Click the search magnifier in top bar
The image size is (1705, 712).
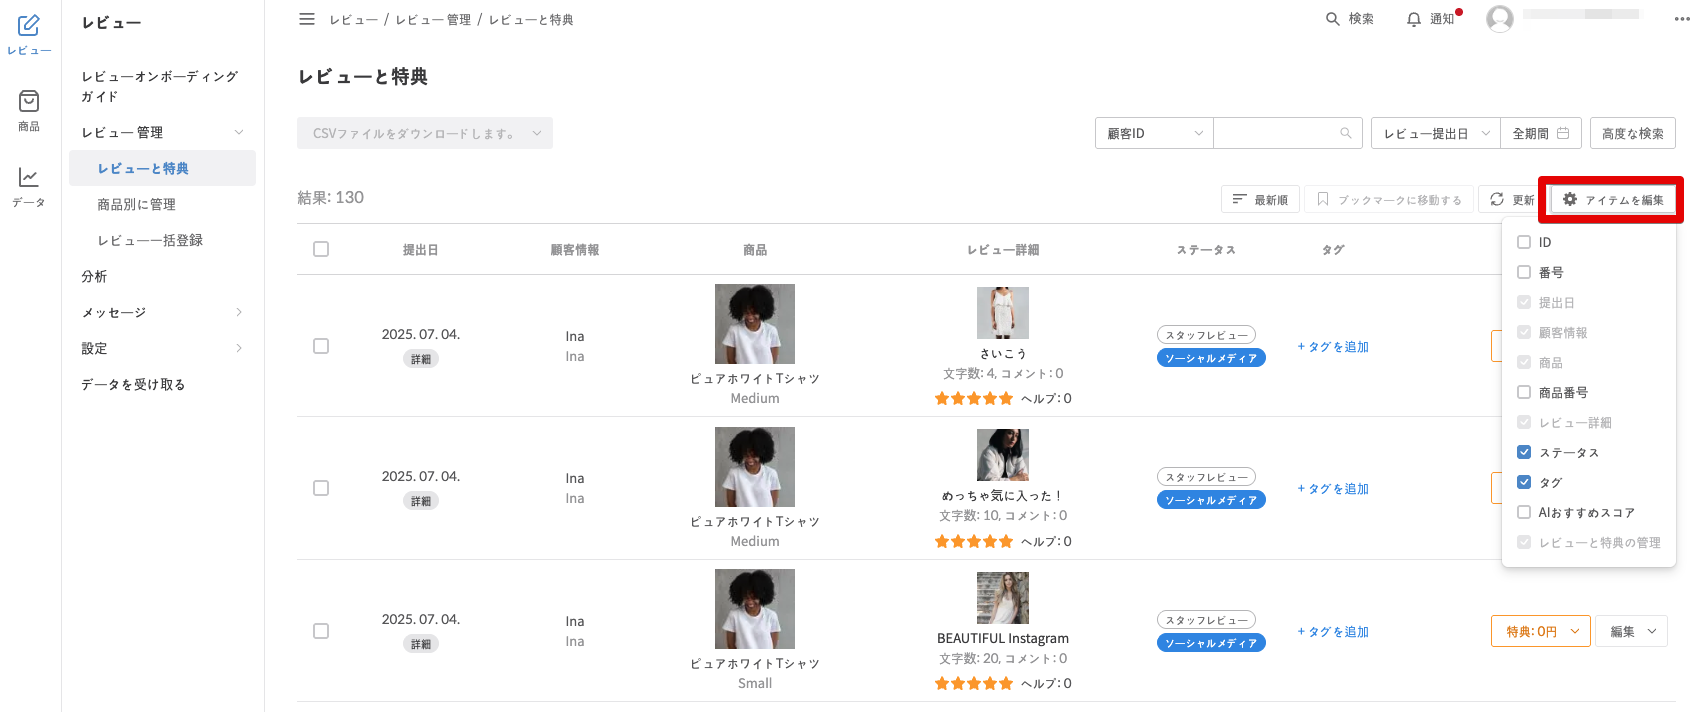1332,19
